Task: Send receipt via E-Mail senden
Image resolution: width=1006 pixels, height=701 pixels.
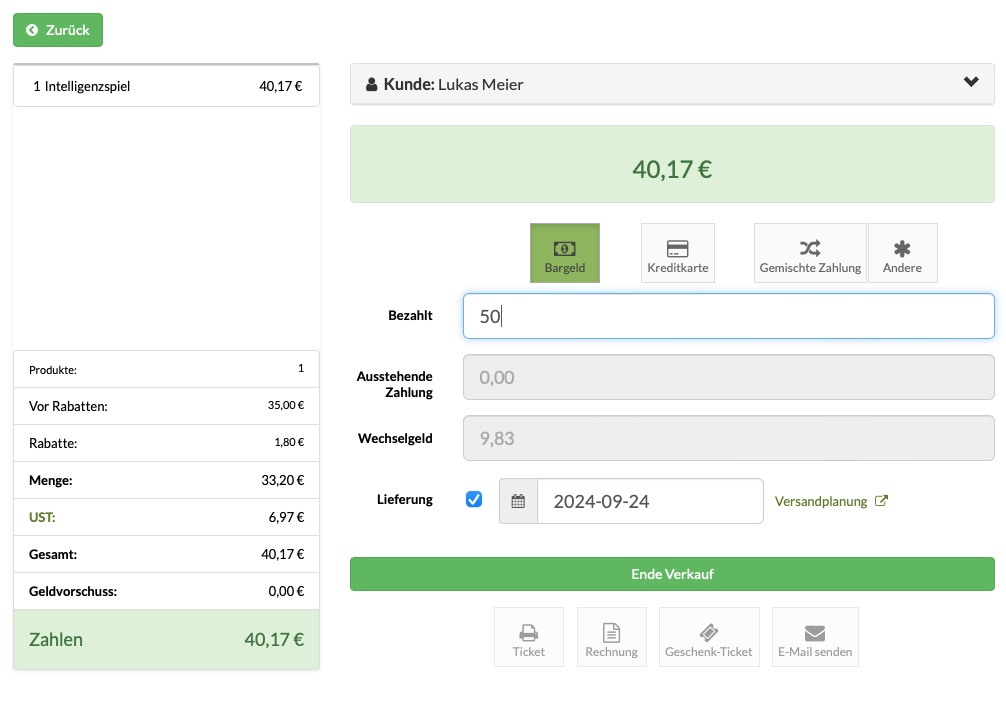Action: tap(815, 637)
